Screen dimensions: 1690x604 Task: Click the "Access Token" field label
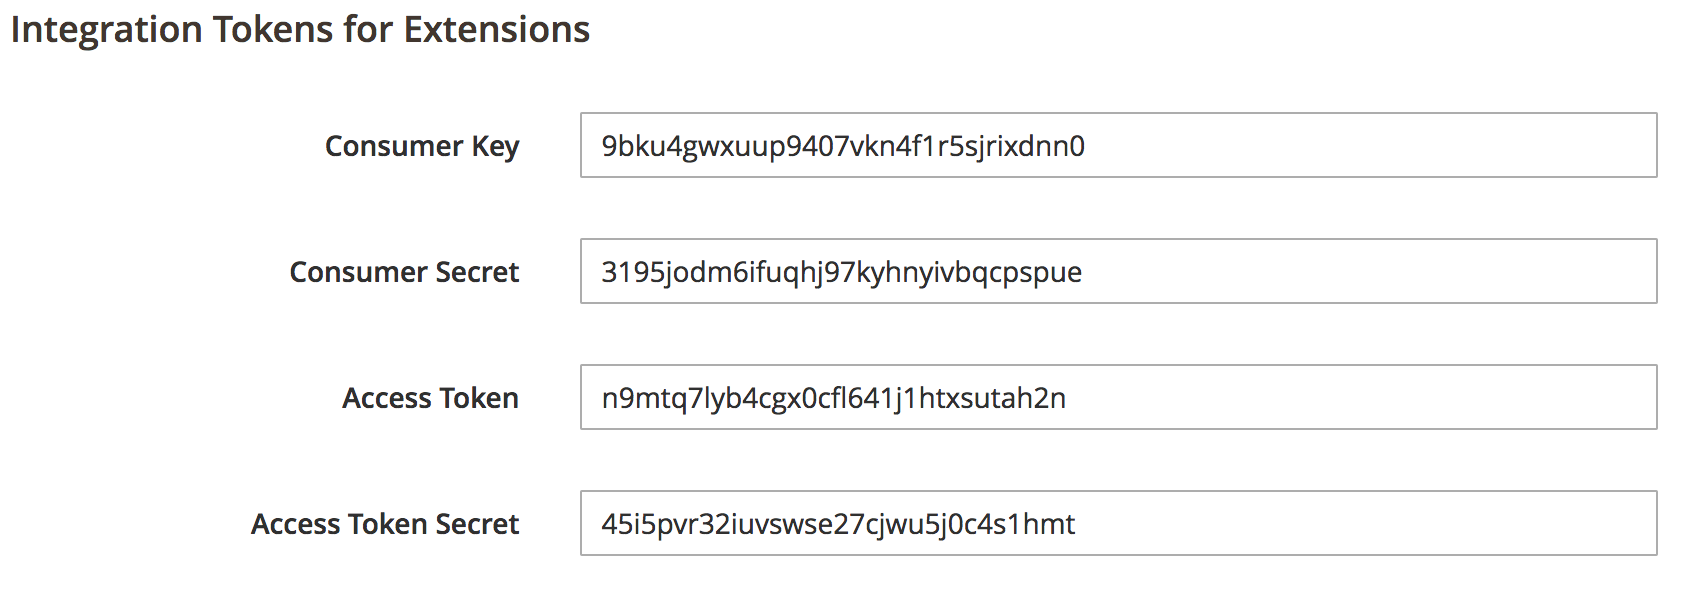click(430, 398)
